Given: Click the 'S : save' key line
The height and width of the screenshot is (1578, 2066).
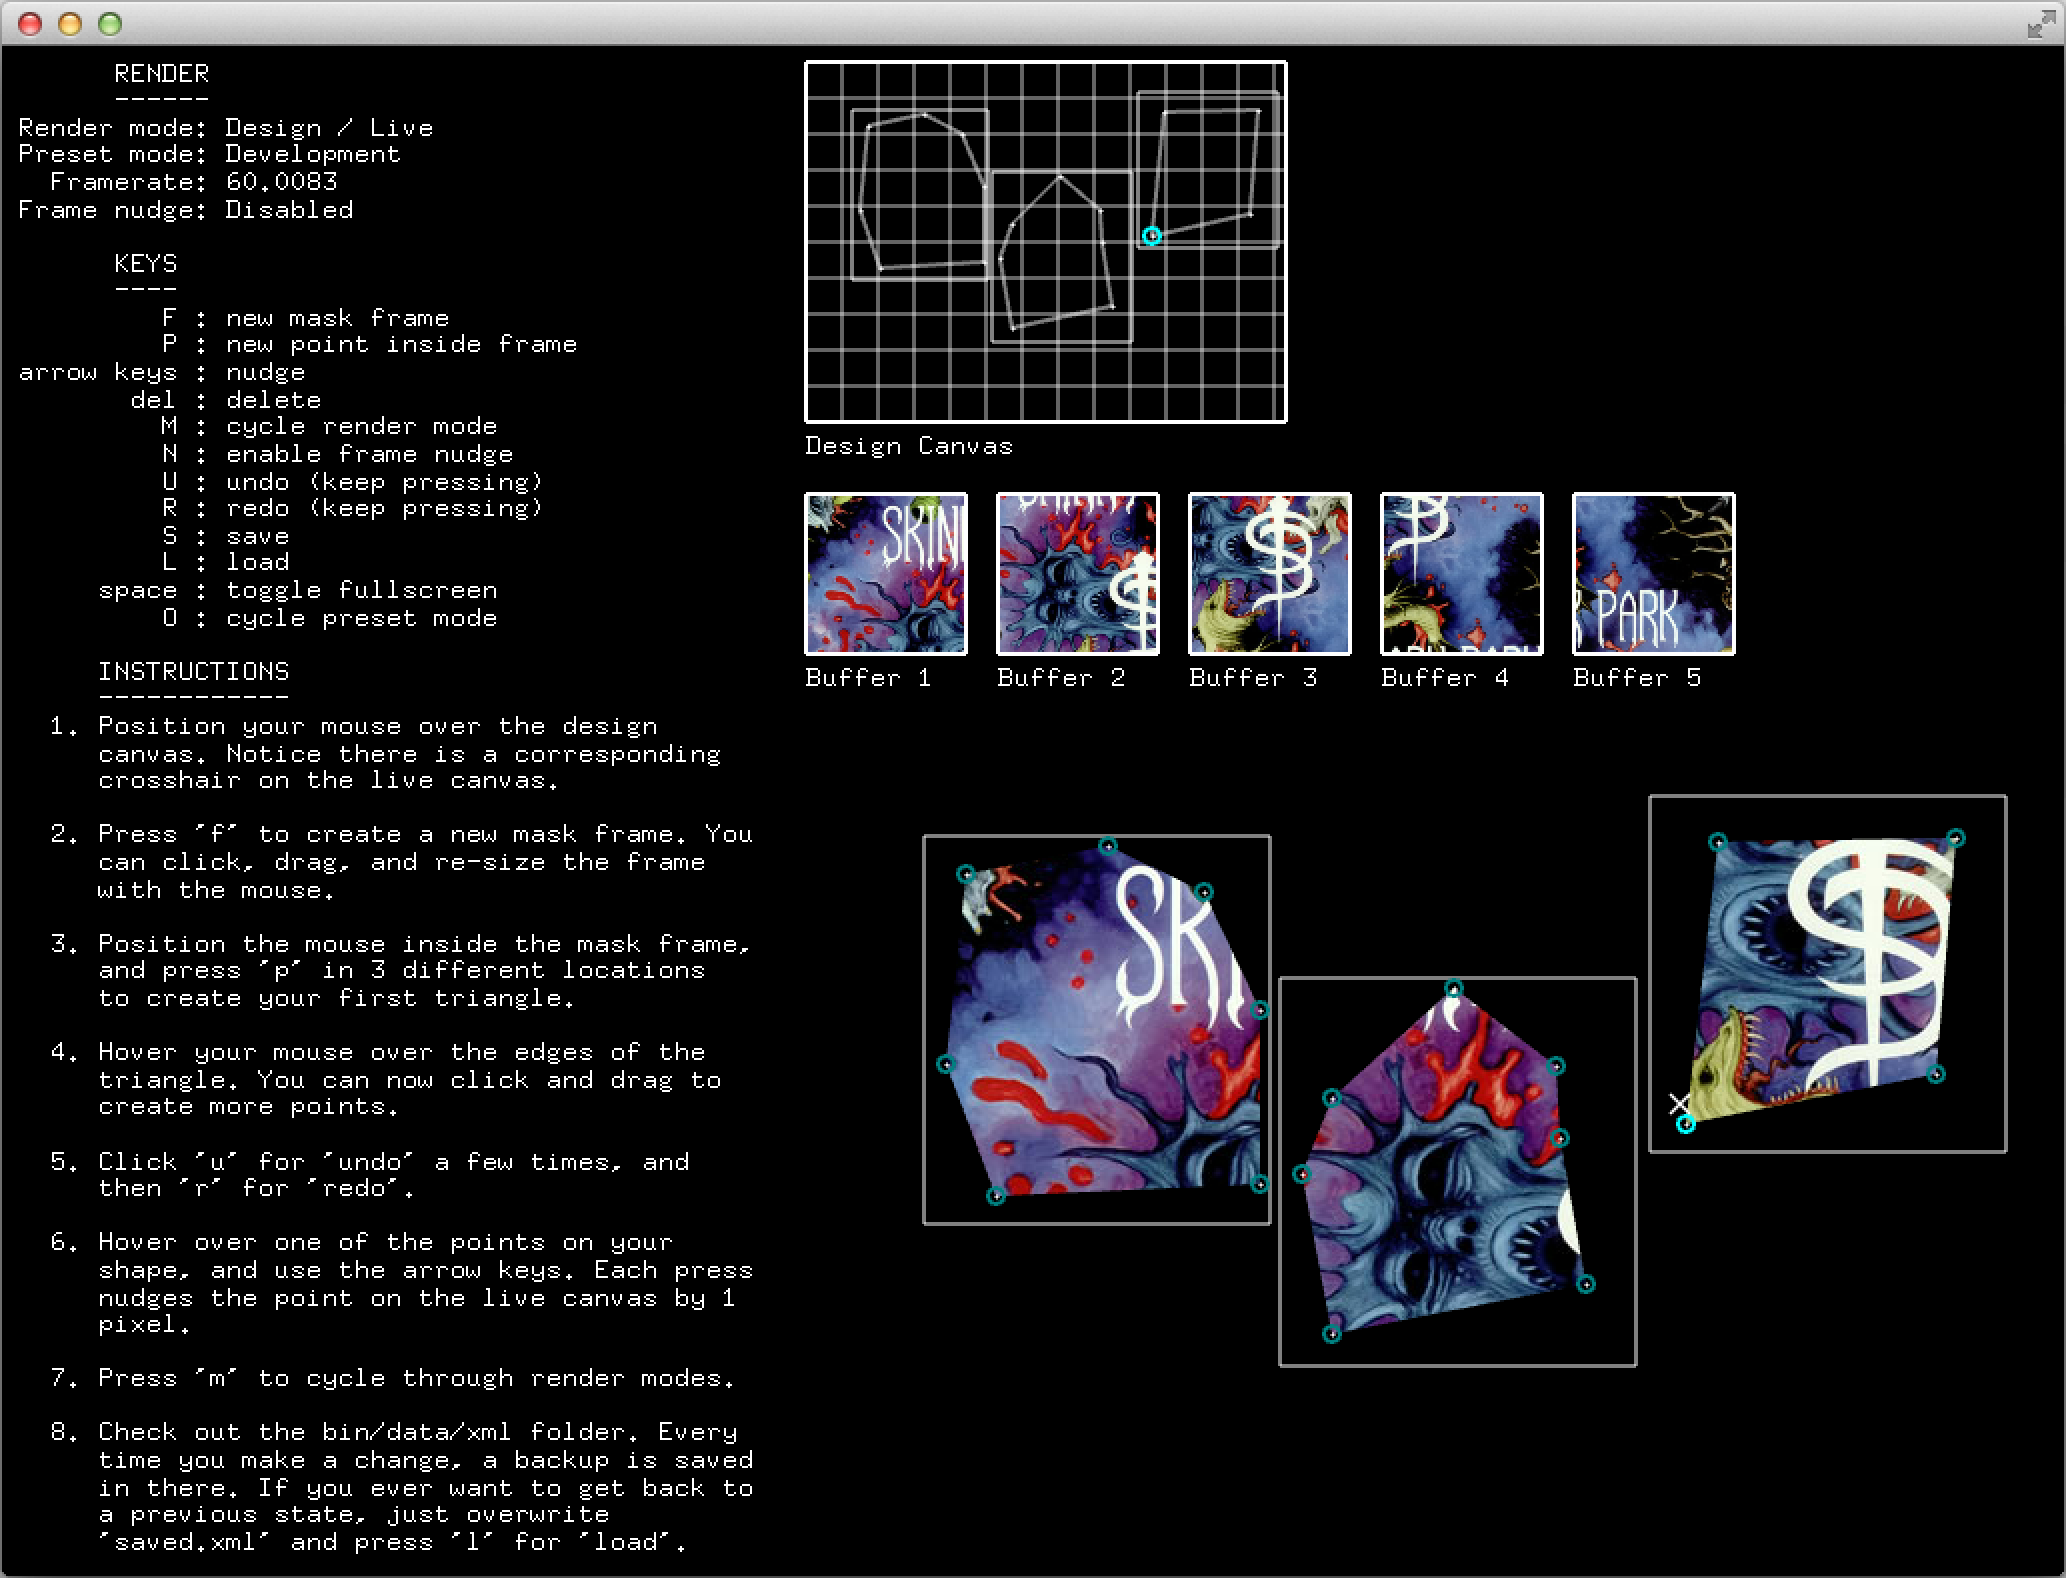Looking at the screenshot, I should click(225, 536).
